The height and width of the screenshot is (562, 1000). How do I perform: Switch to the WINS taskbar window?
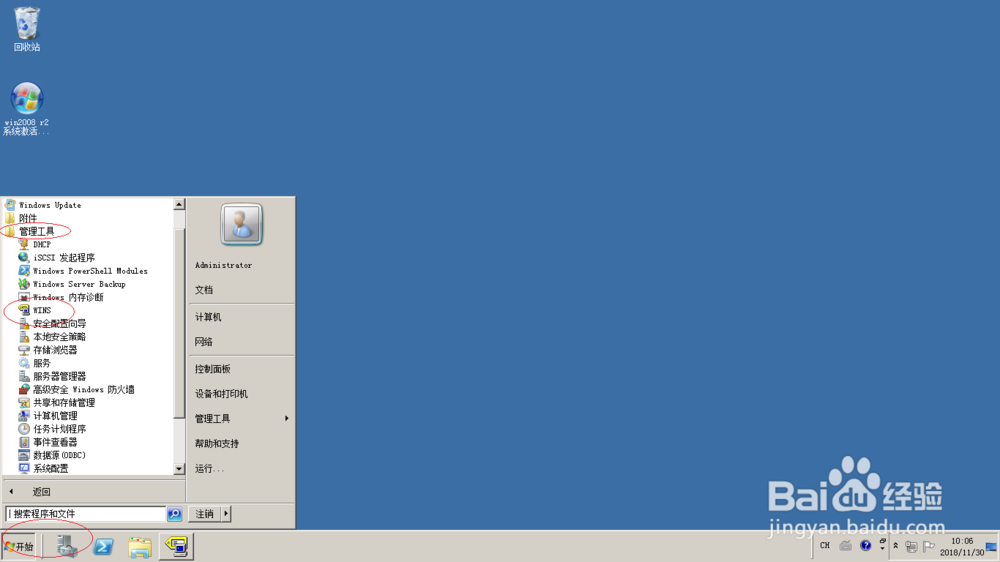(176, 546)
